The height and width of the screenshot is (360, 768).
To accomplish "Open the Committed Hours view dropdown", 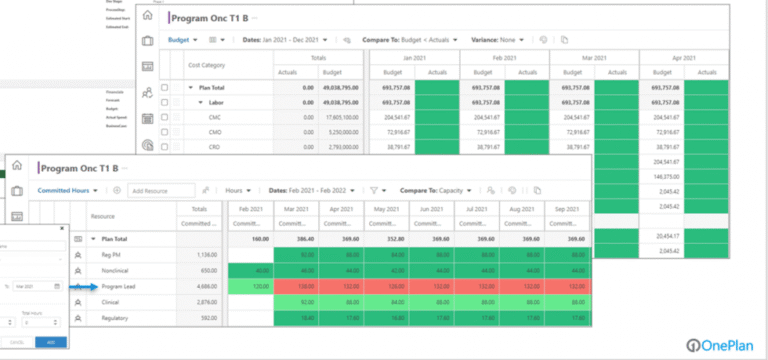I will [x=68, y=191].
